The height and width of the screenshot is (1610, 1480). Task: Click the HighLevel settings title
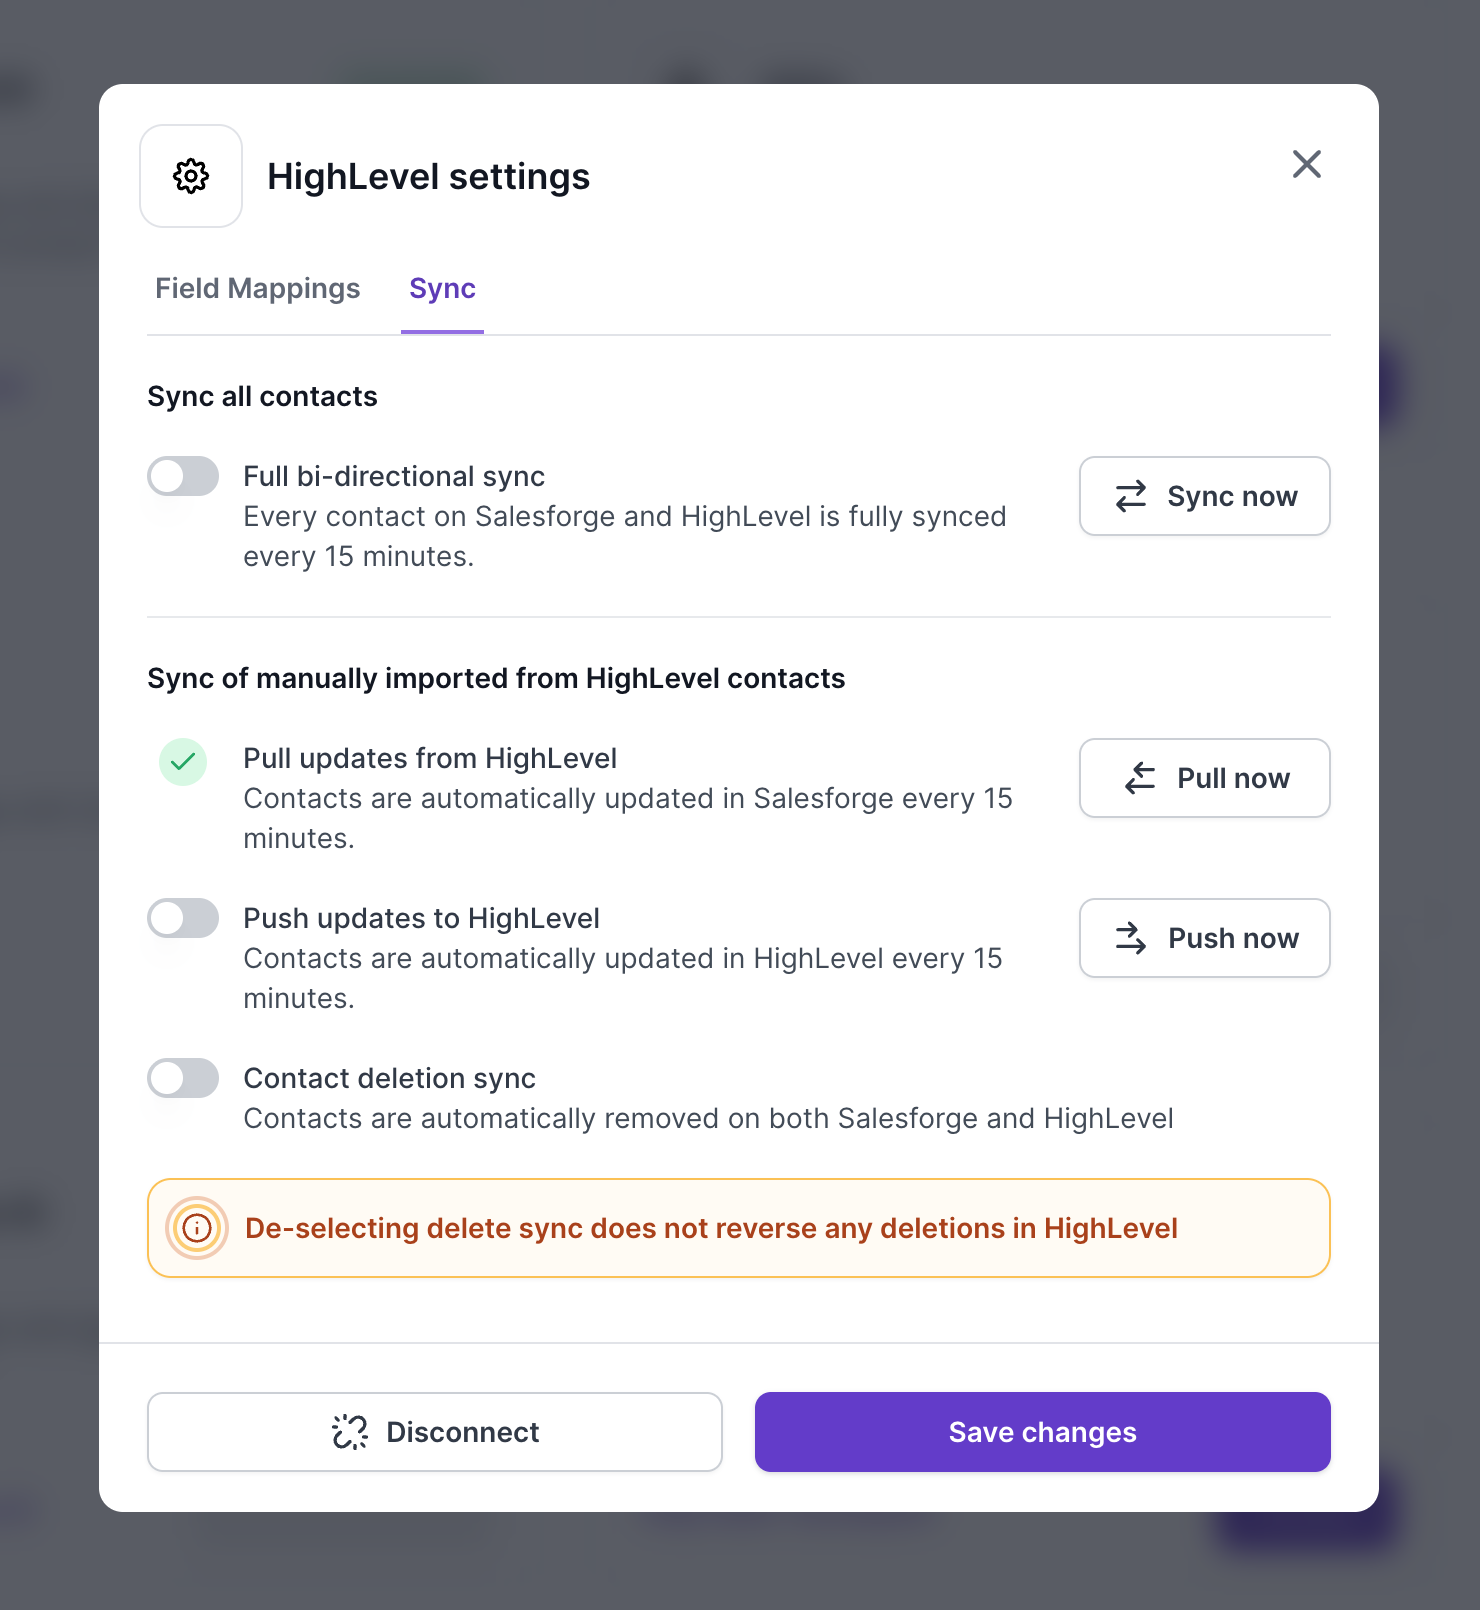click(428, 176)
